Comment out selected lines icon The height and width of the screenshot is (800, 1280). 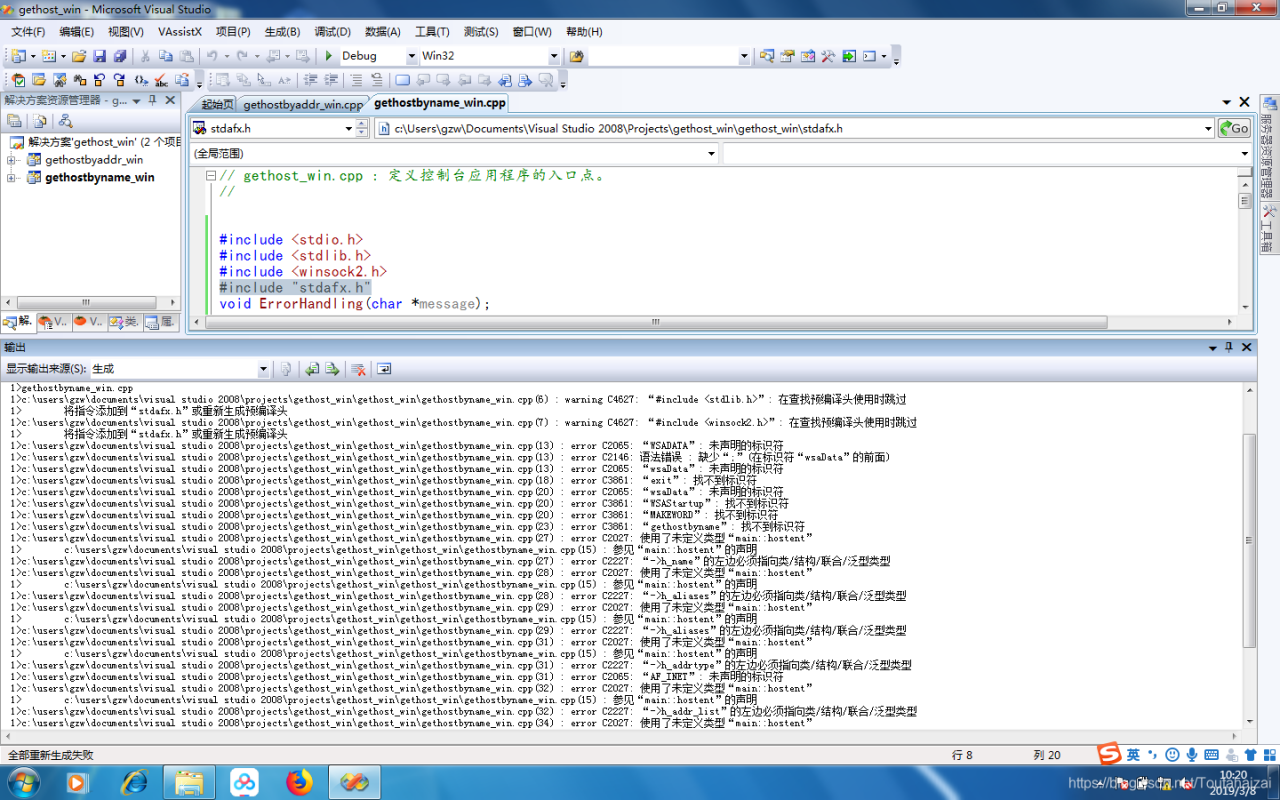(x=356, y=80)
